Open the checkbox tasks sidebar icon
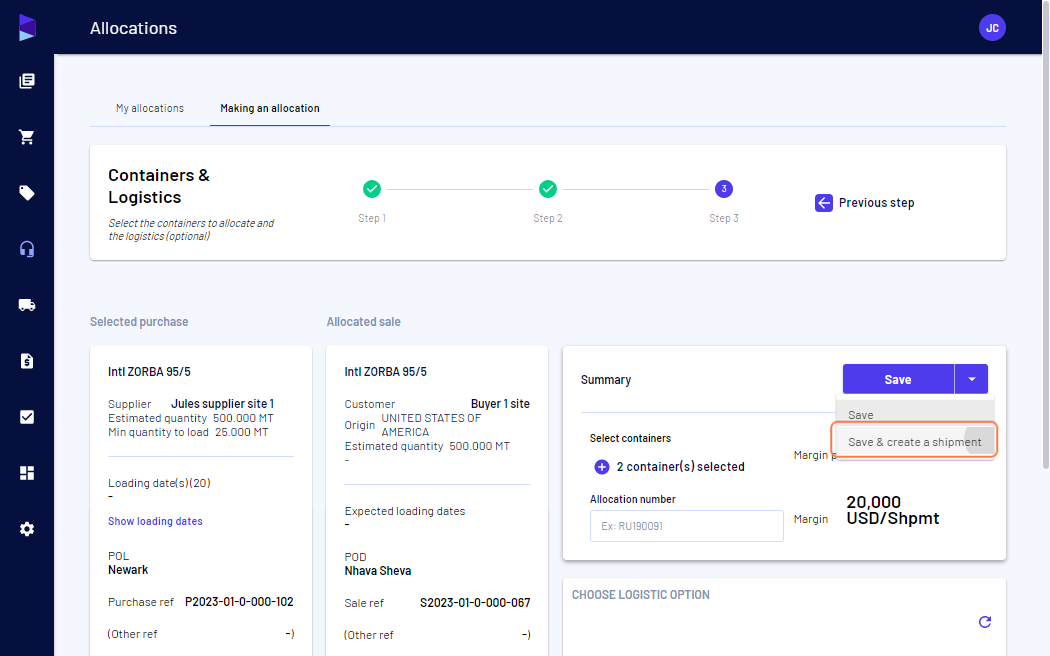 (x=27, y=417)
